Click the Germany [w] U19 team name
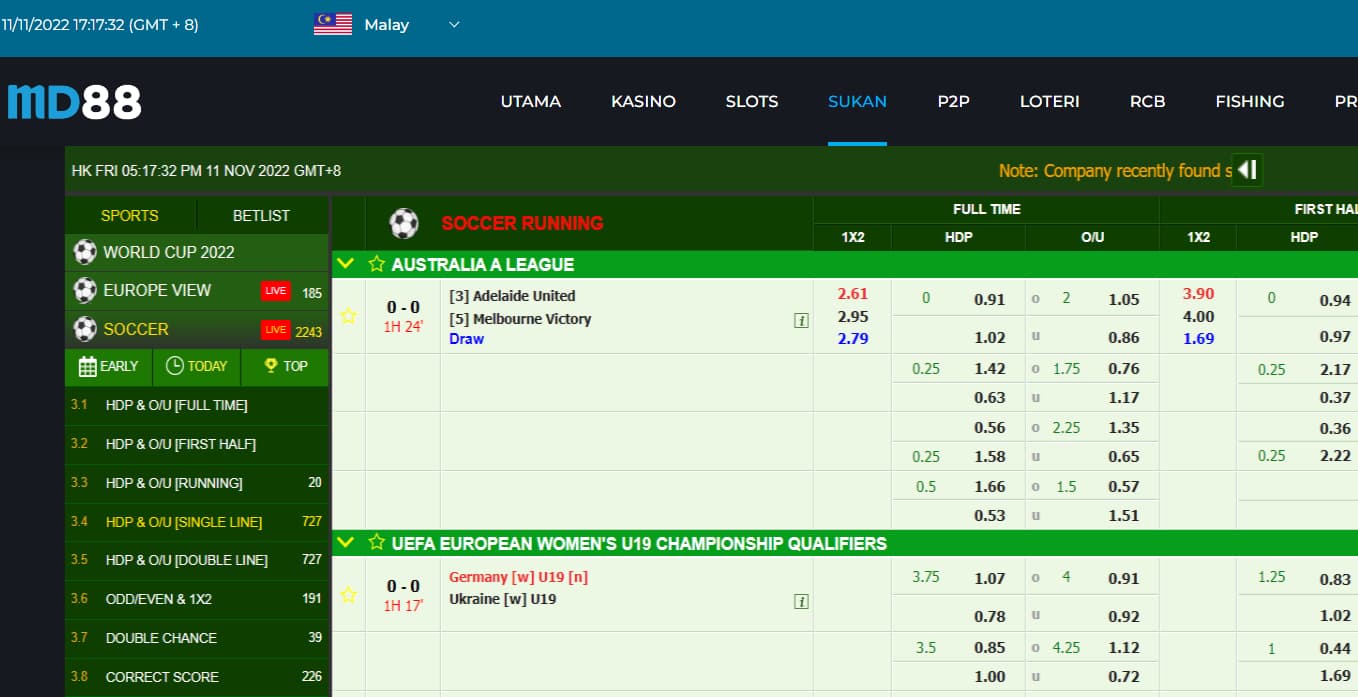 (x=519, y=577)
